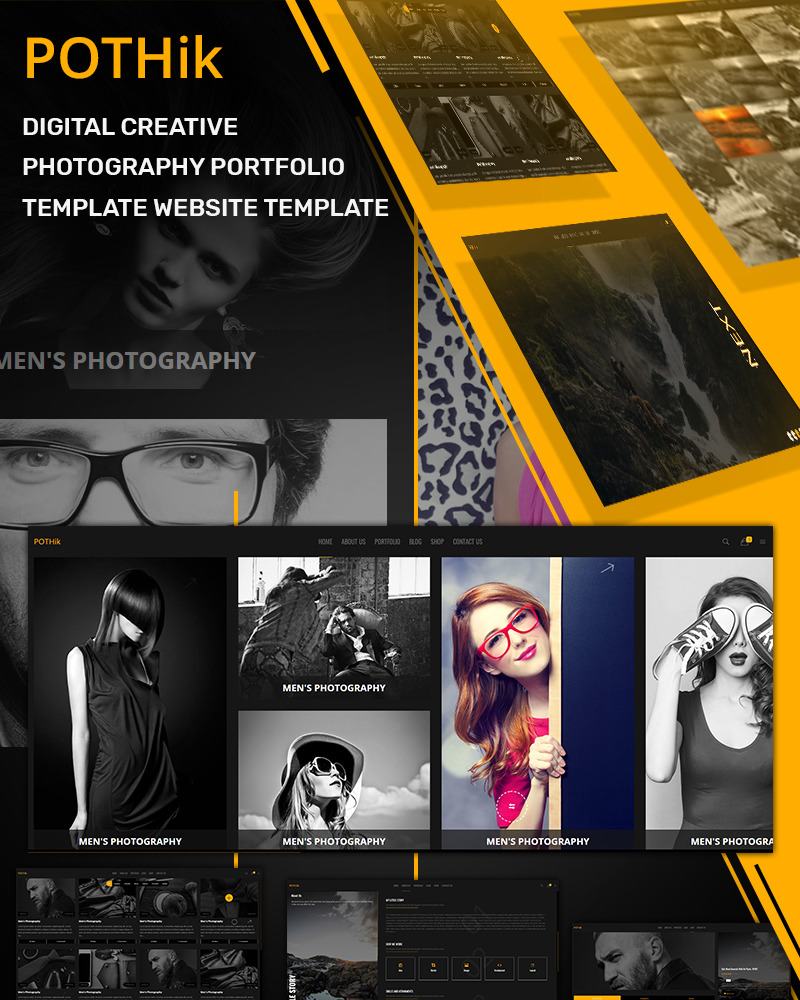This screenshot has height=1000, width=800.
Task: Click the diagonal arrow icon on the redhead's photo
Action: (x=608, y=568)
